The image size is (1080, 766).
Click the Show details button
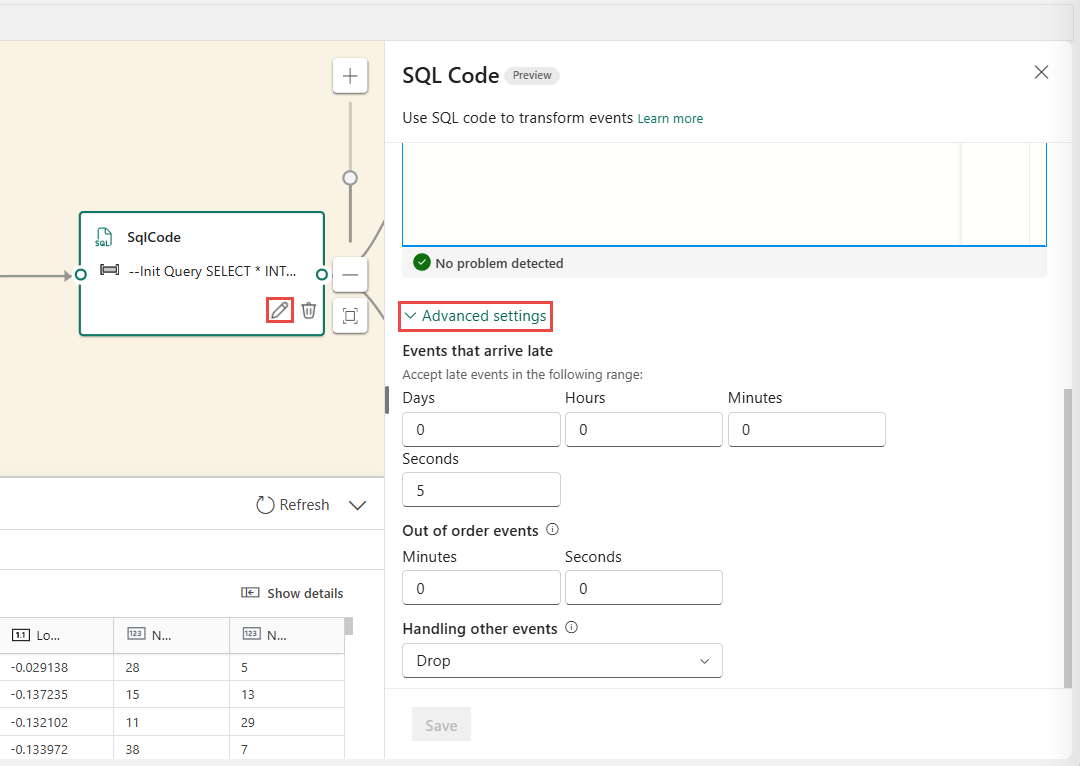point(292,593)
